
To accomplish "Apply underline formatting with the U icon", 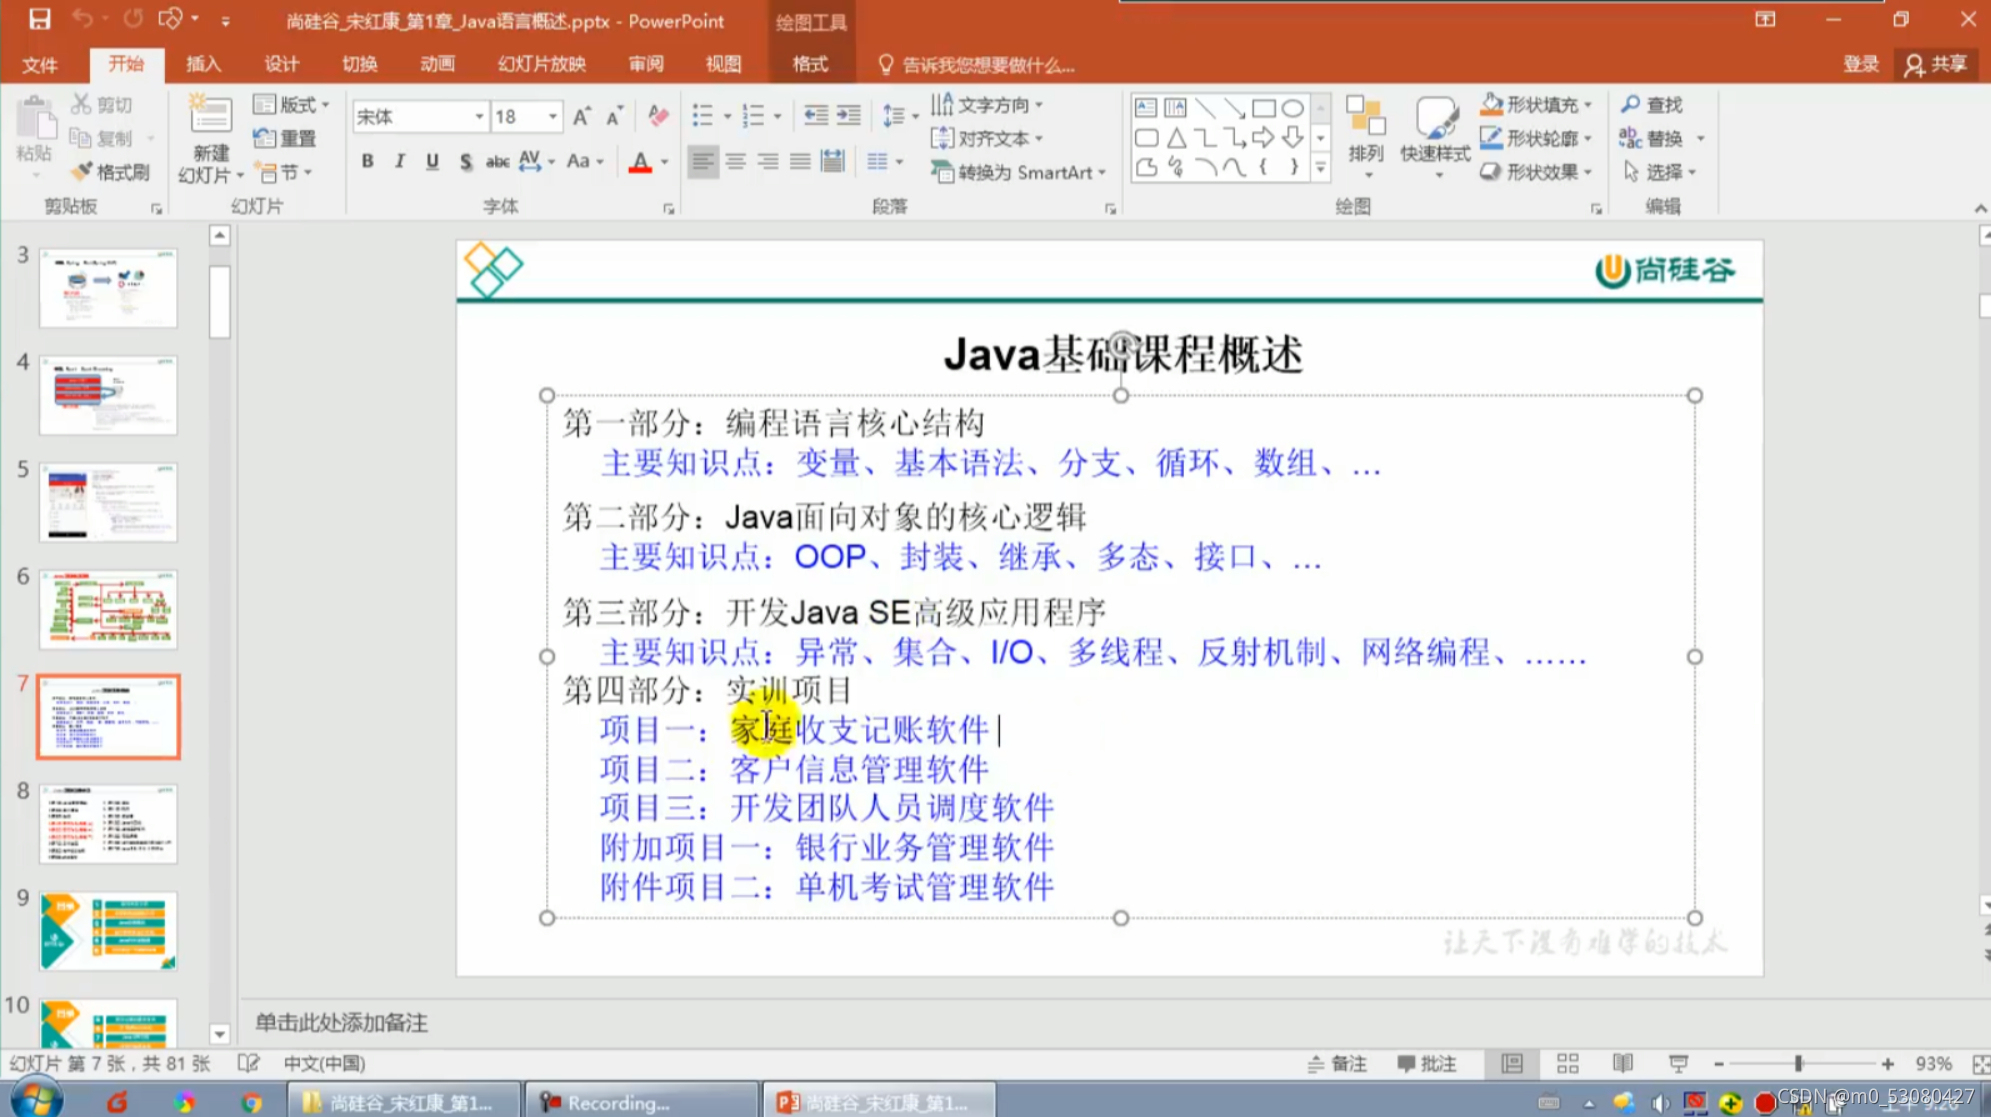I will click(431, 160).
